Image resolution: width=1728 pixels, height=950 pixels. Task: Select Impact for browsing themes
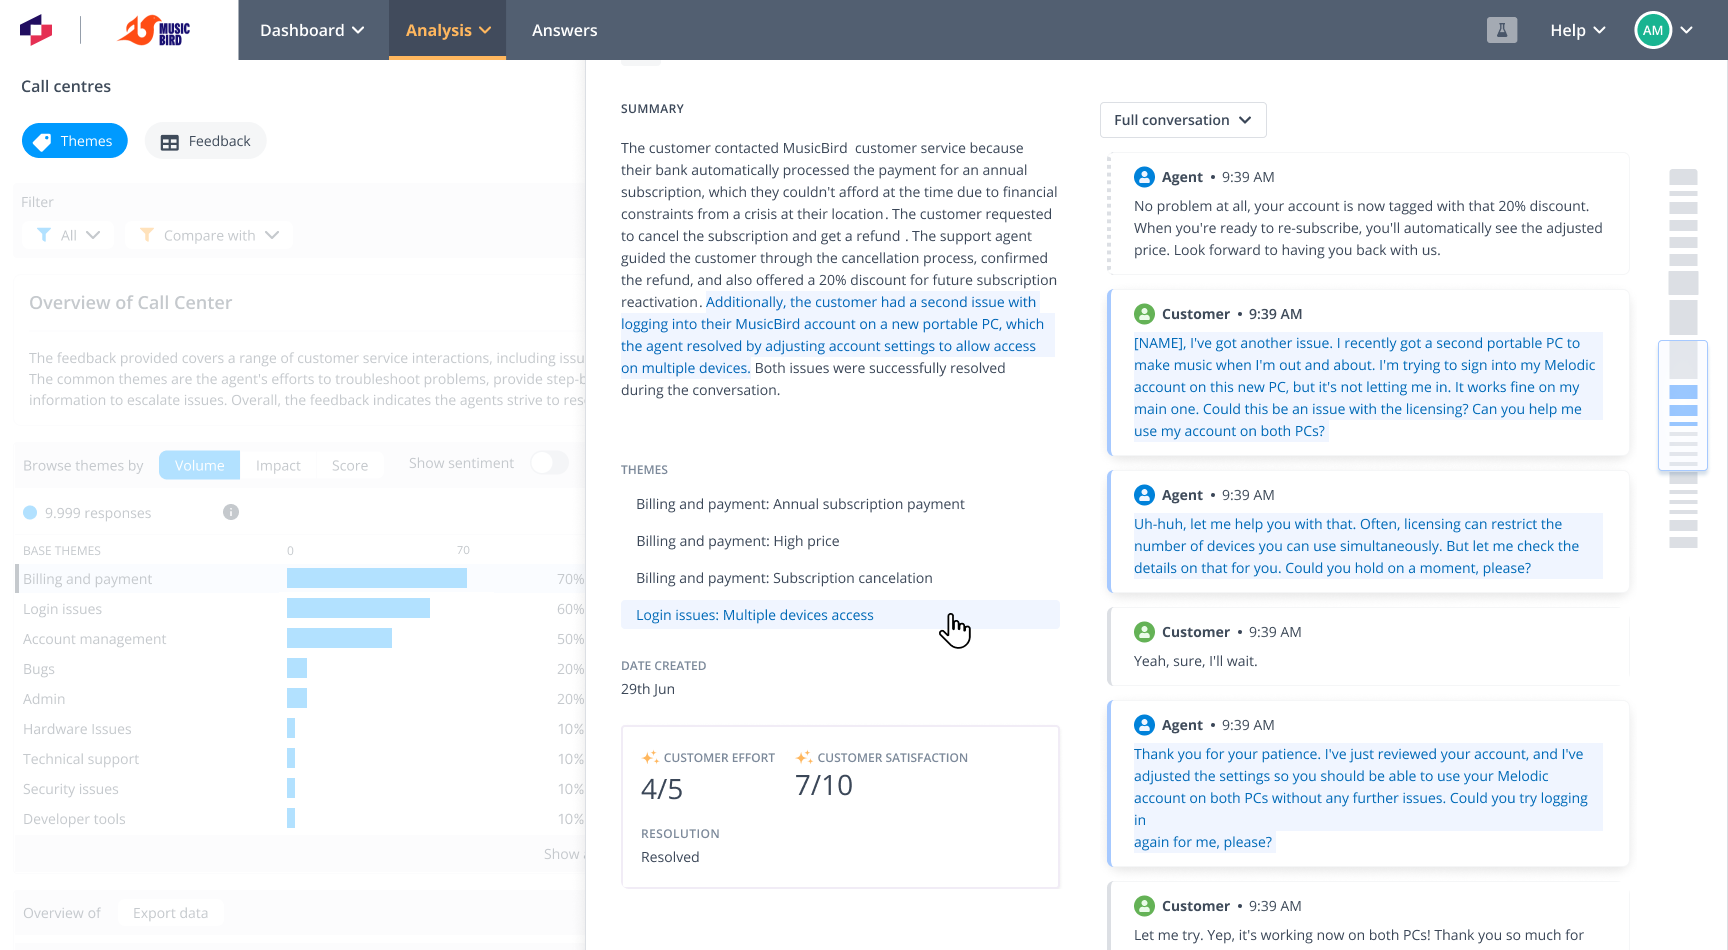278,465
